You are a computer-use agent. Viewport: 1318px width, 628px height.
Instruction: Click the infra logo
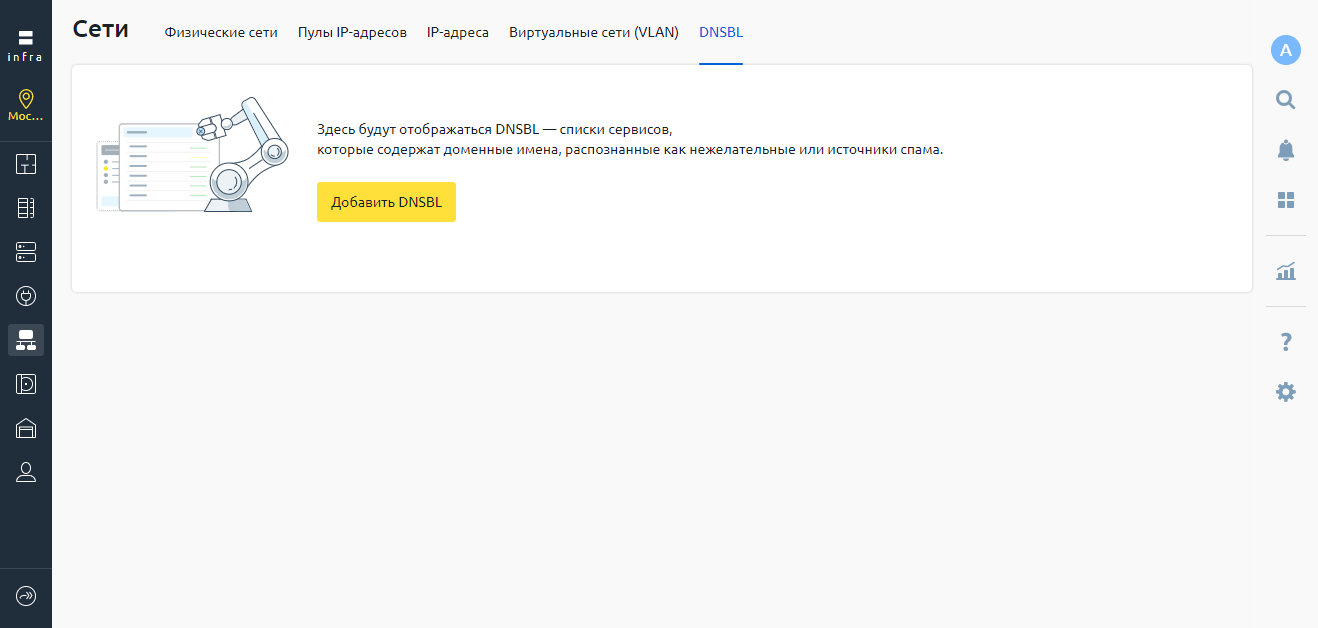tap(26, 45)
